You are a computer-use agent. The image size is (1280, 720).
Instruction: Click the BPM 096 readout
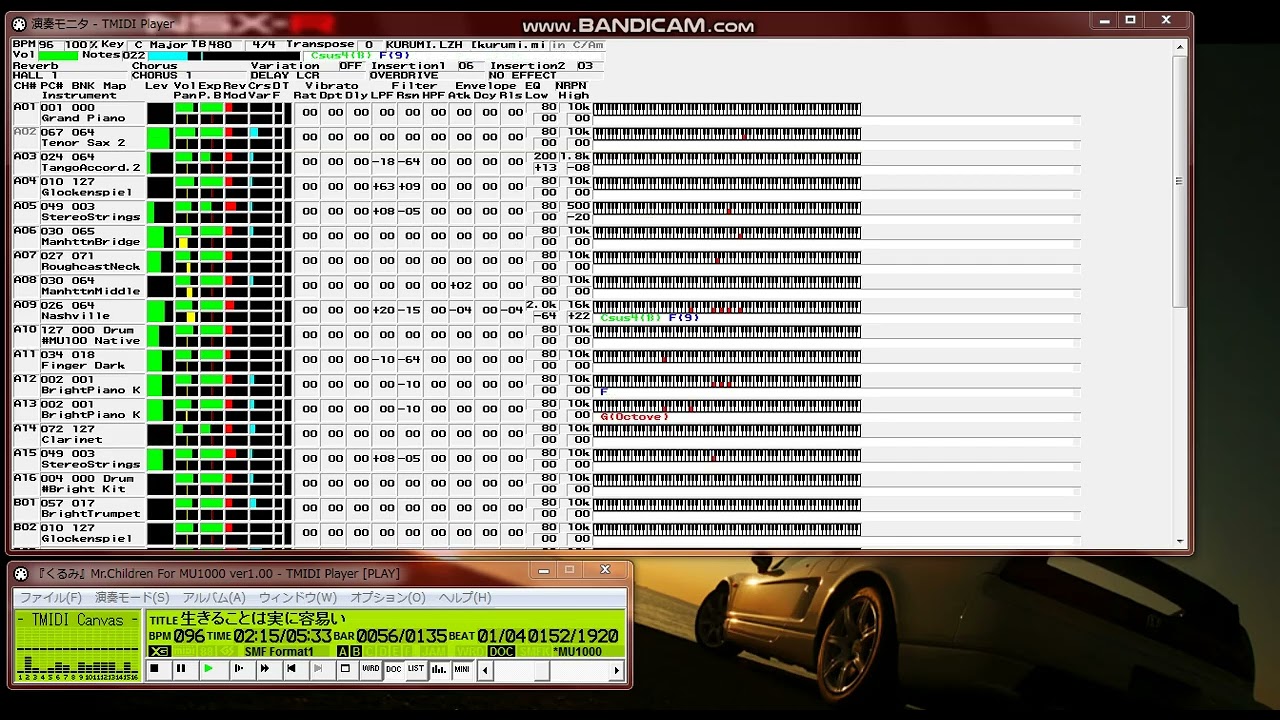pos(177,636)
